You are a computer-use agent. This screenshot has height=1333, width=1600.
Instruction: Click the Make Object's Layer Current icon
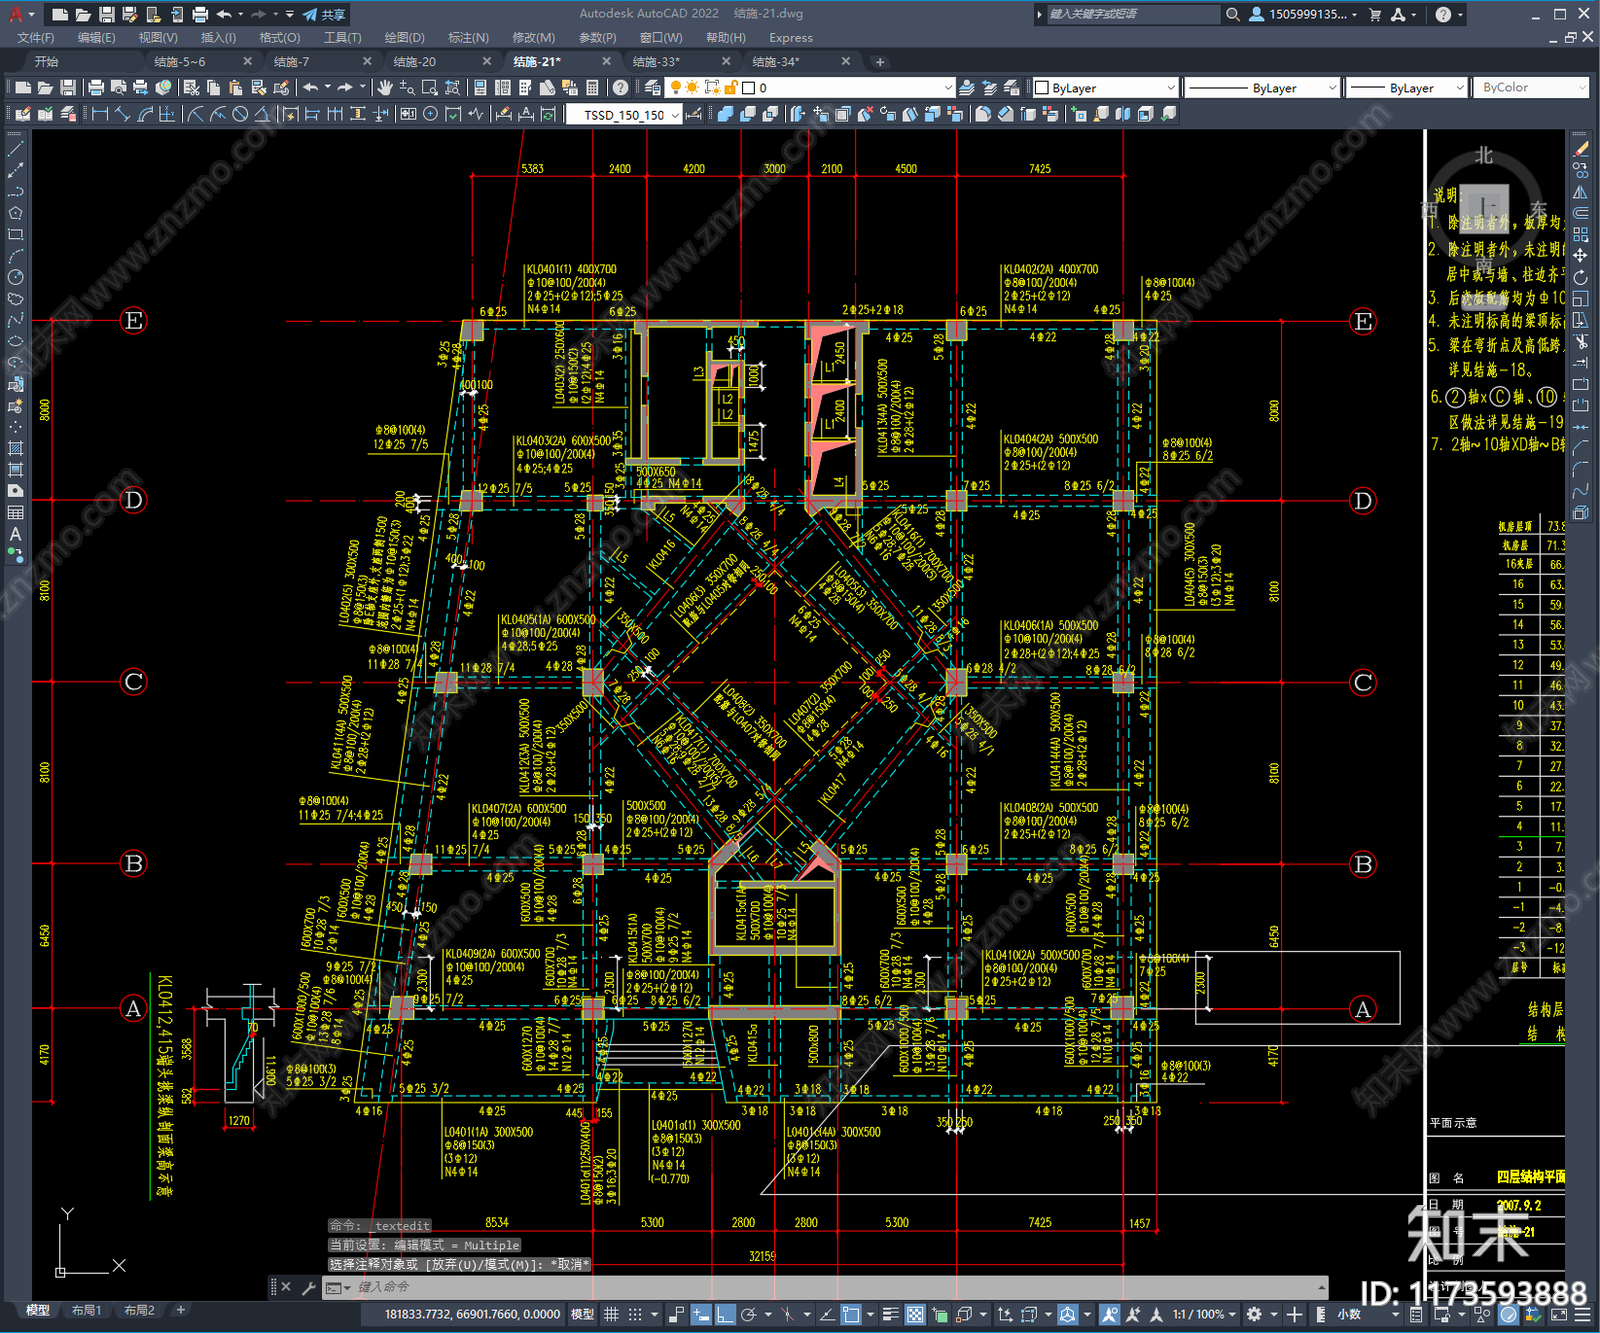point(967,88)
